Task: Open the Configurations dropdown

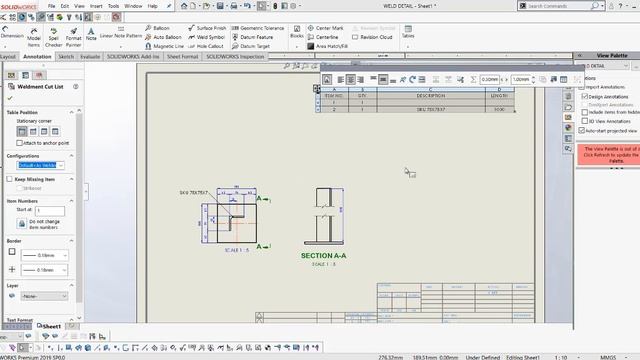Action: (x=61, y=165)
